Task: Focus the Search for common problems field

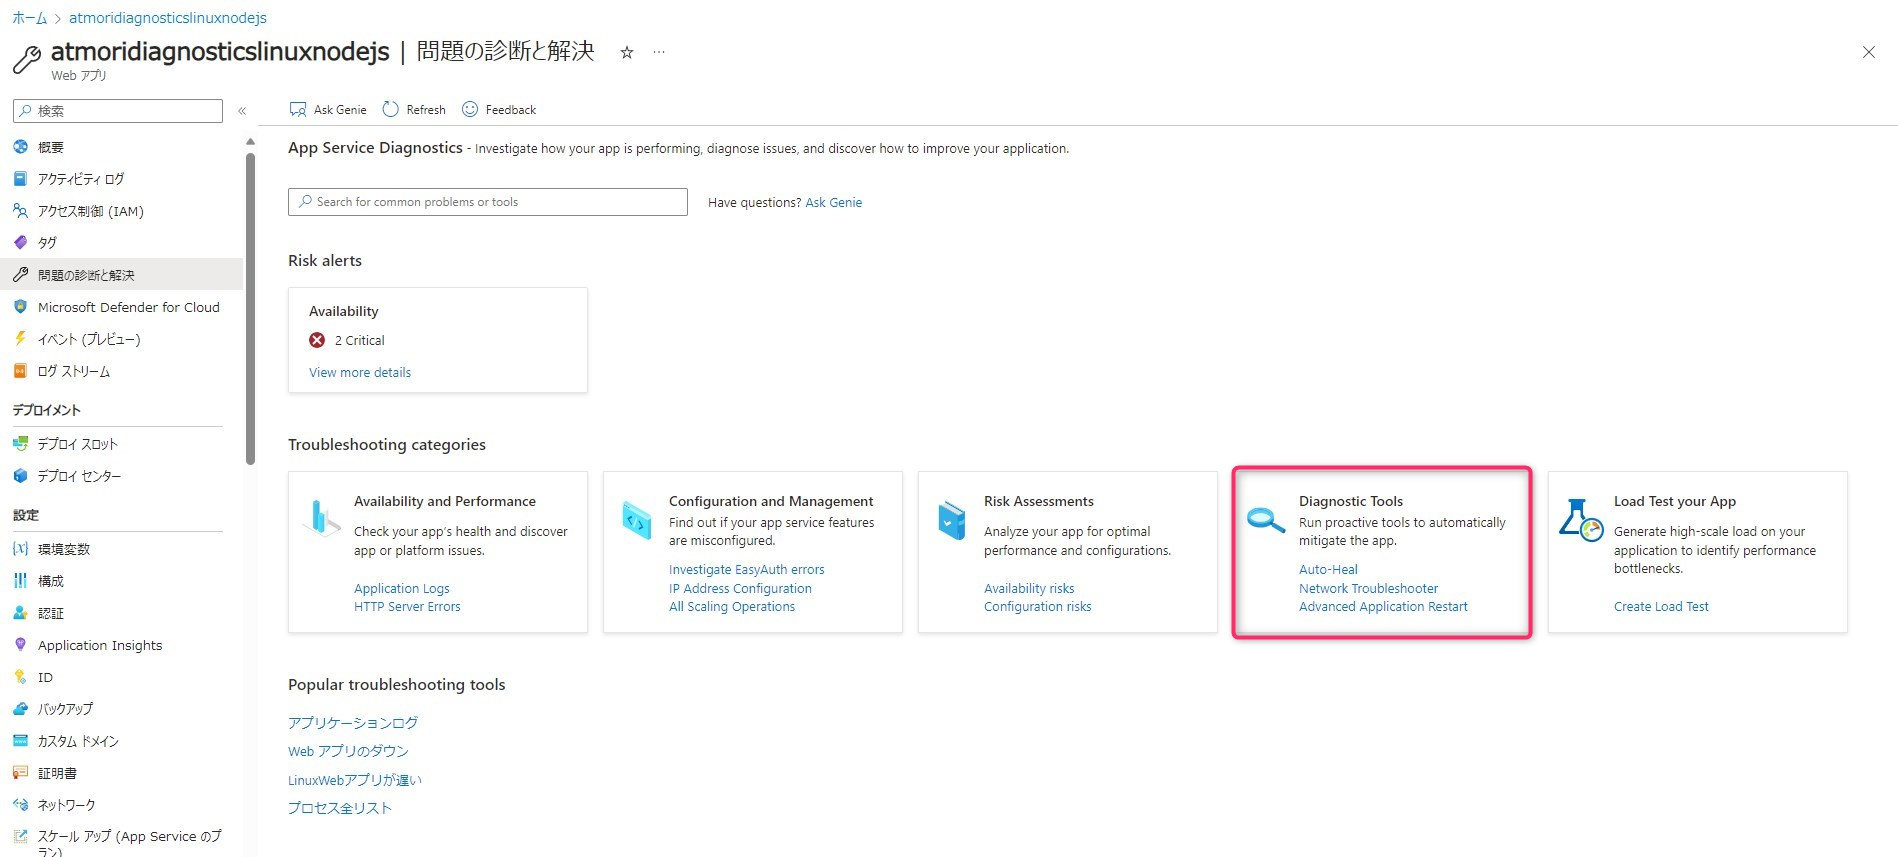Action: [488, 202]
